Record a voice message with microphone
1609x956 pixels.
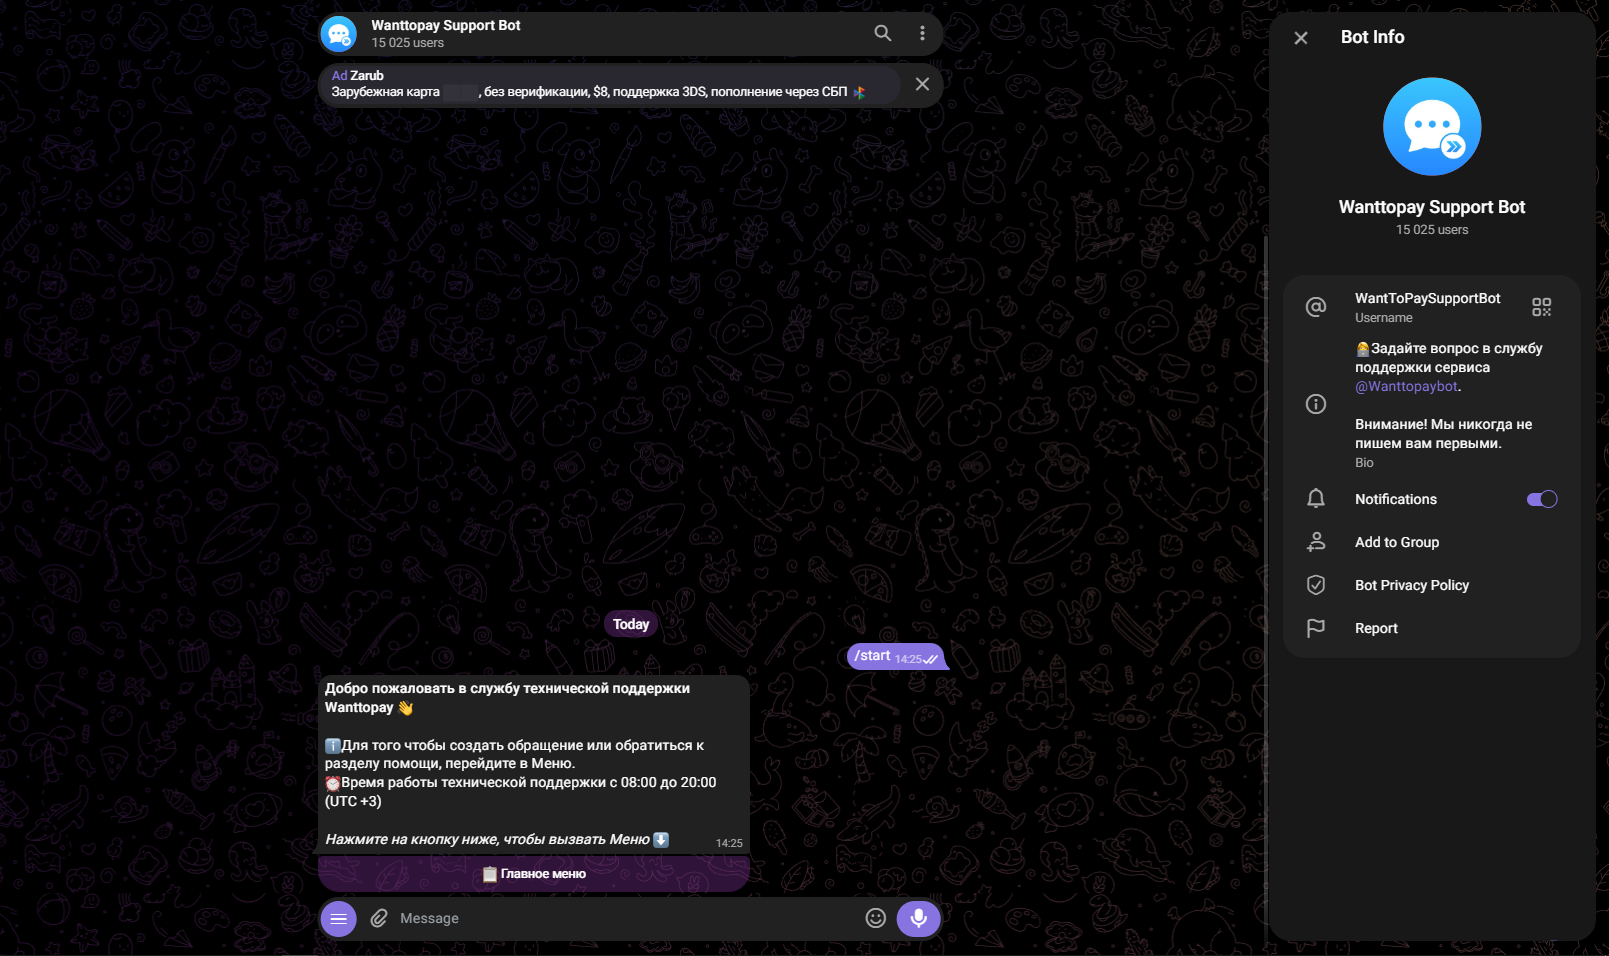click(x=918, y=918)
